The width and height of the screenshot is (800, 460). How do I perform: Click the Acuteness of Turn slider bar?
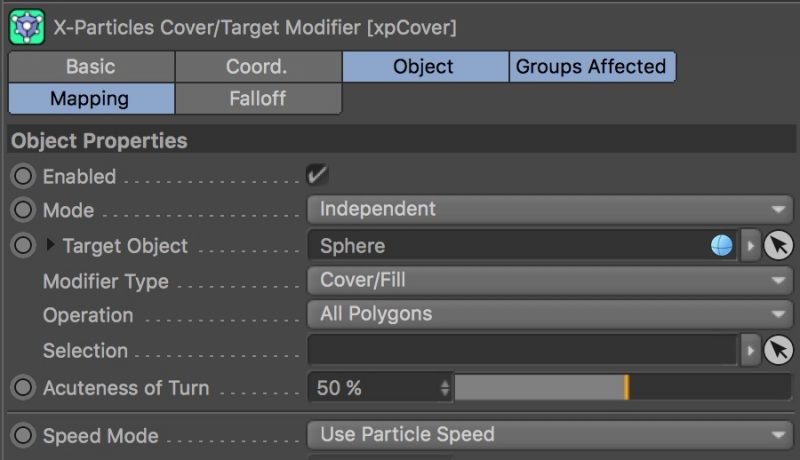623,387
